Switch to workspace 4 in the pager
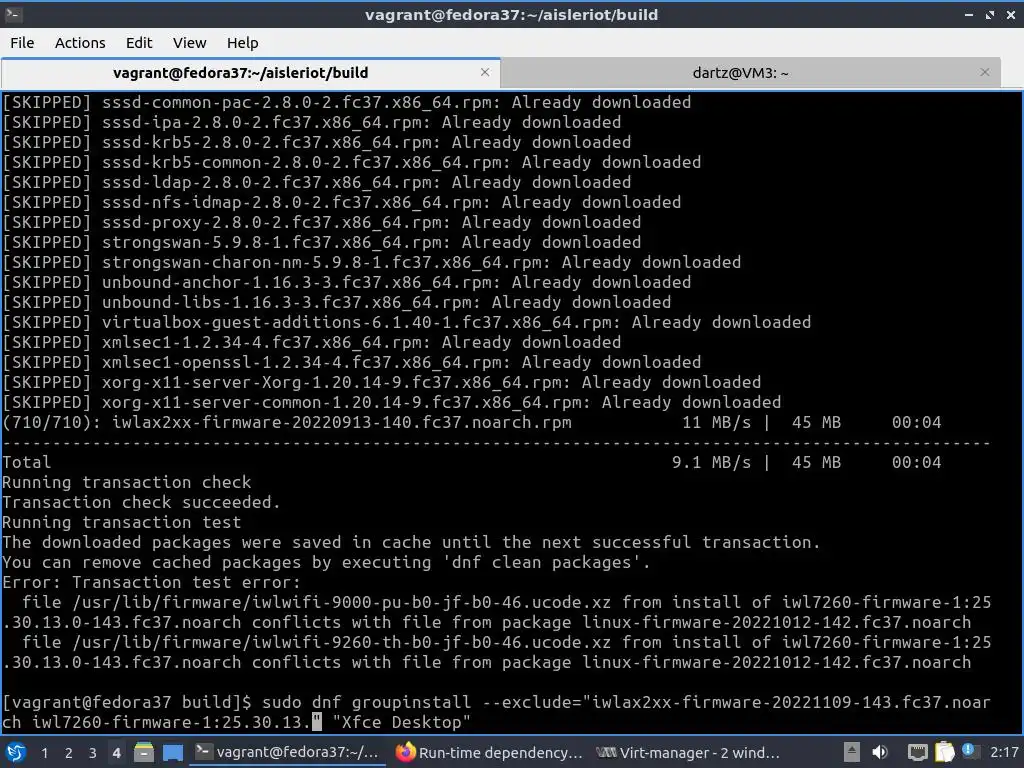Viewport: 1024px width, 768px height. [116, 753]
